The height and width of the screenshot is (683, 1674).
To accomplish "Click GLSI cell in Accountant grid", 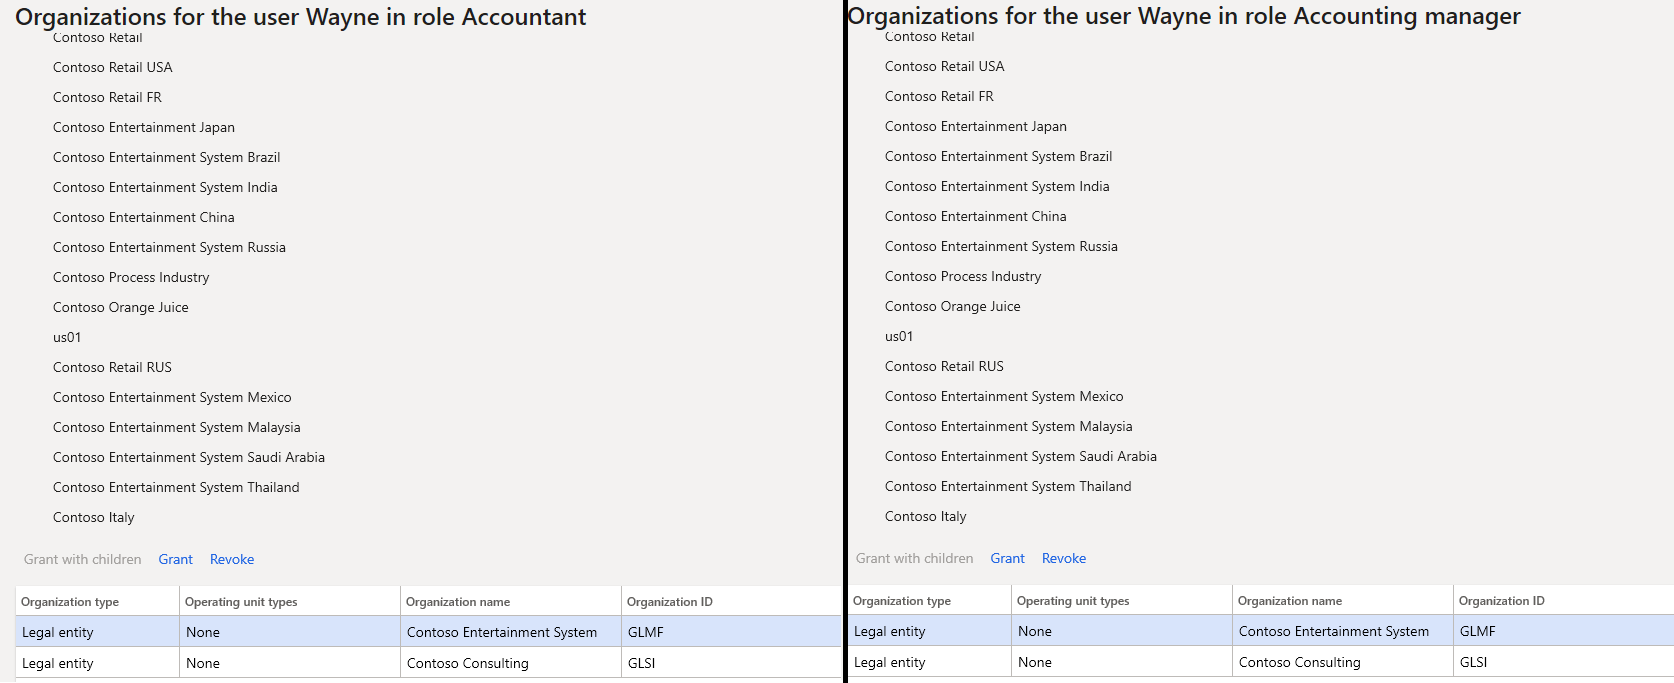I will [731, 663].
